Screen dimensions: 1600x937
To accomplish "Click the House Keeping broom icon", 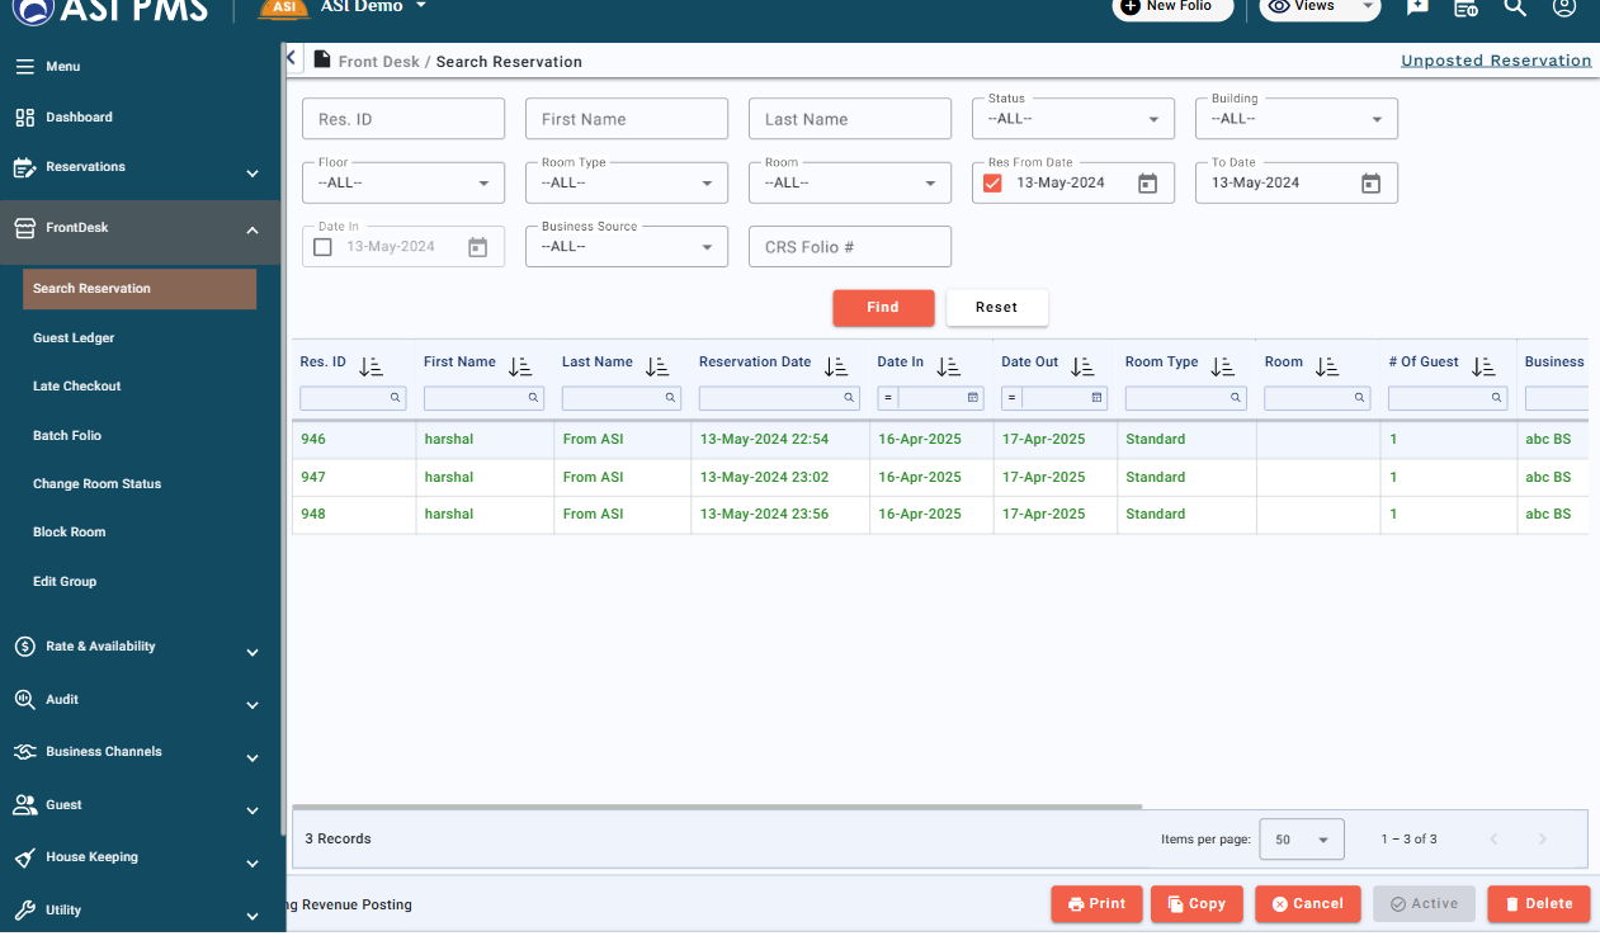I will click(x=25, y=858).
